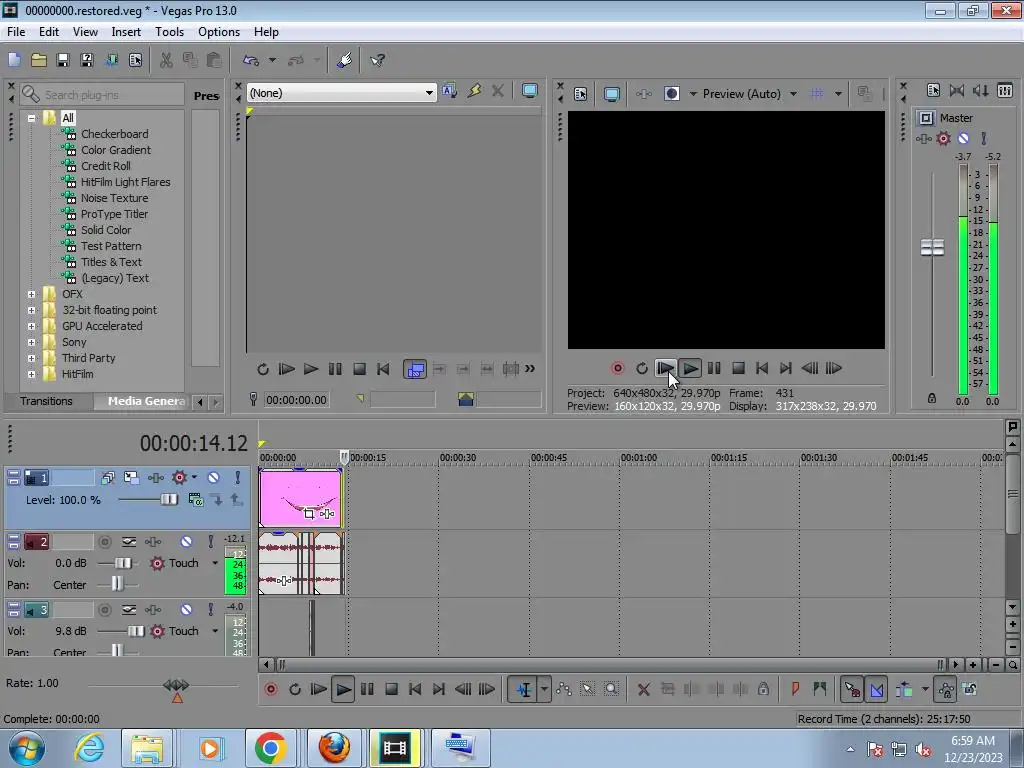The width and height of the screenshot is (1024, 768).
Task: Open the Touch automation dropdown on track 2
Action: click(215, 563)
